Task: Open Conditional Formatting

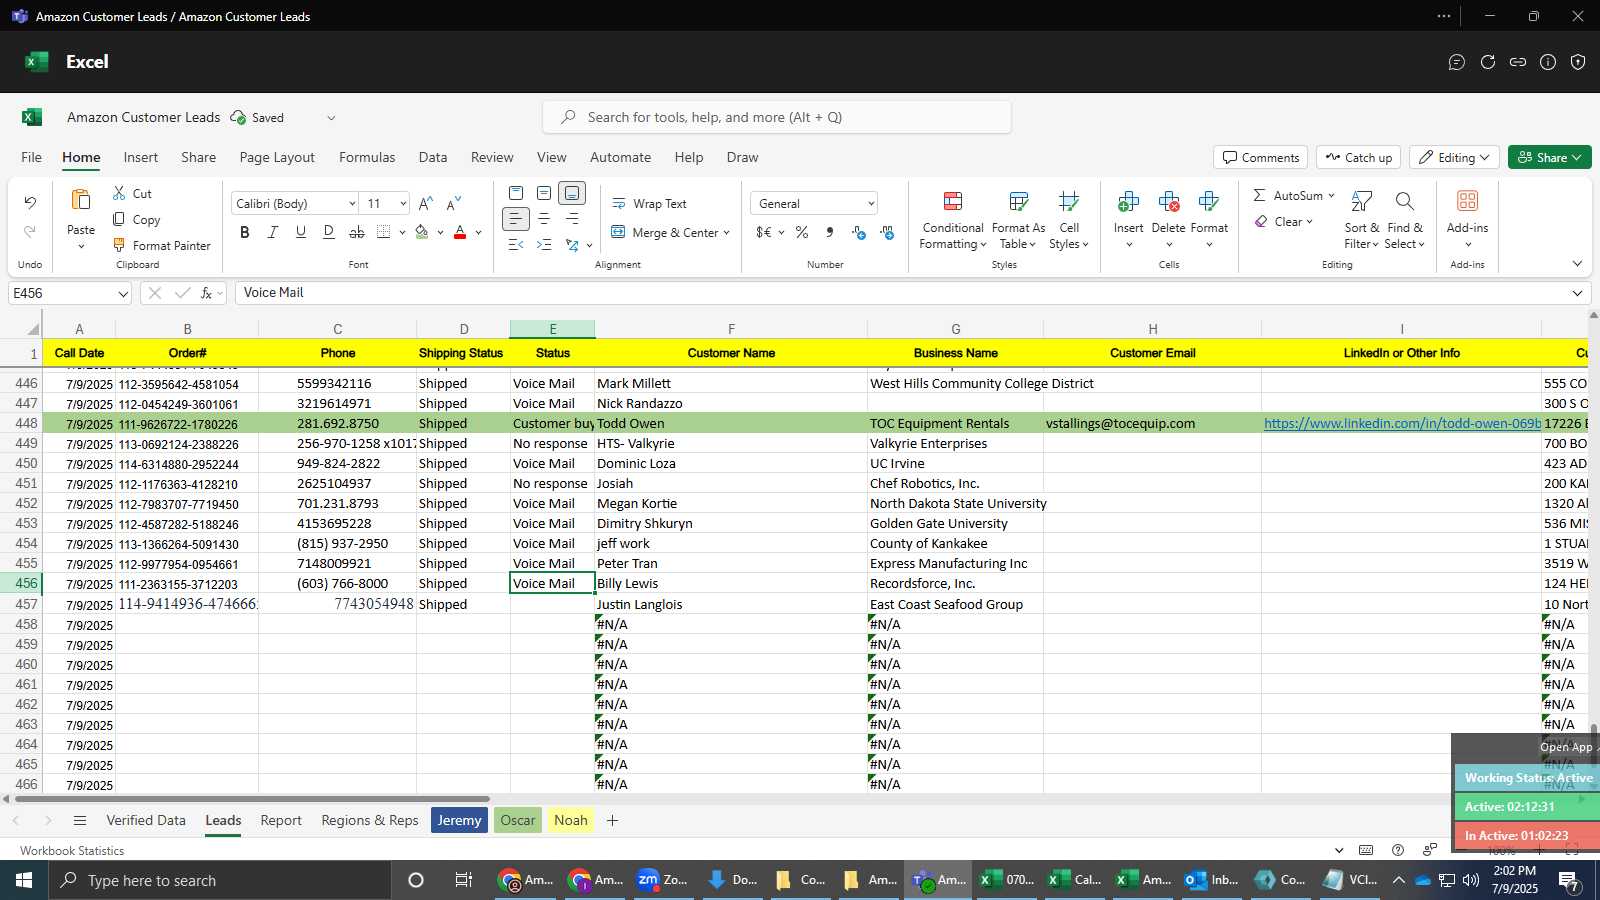Action: 953,220
